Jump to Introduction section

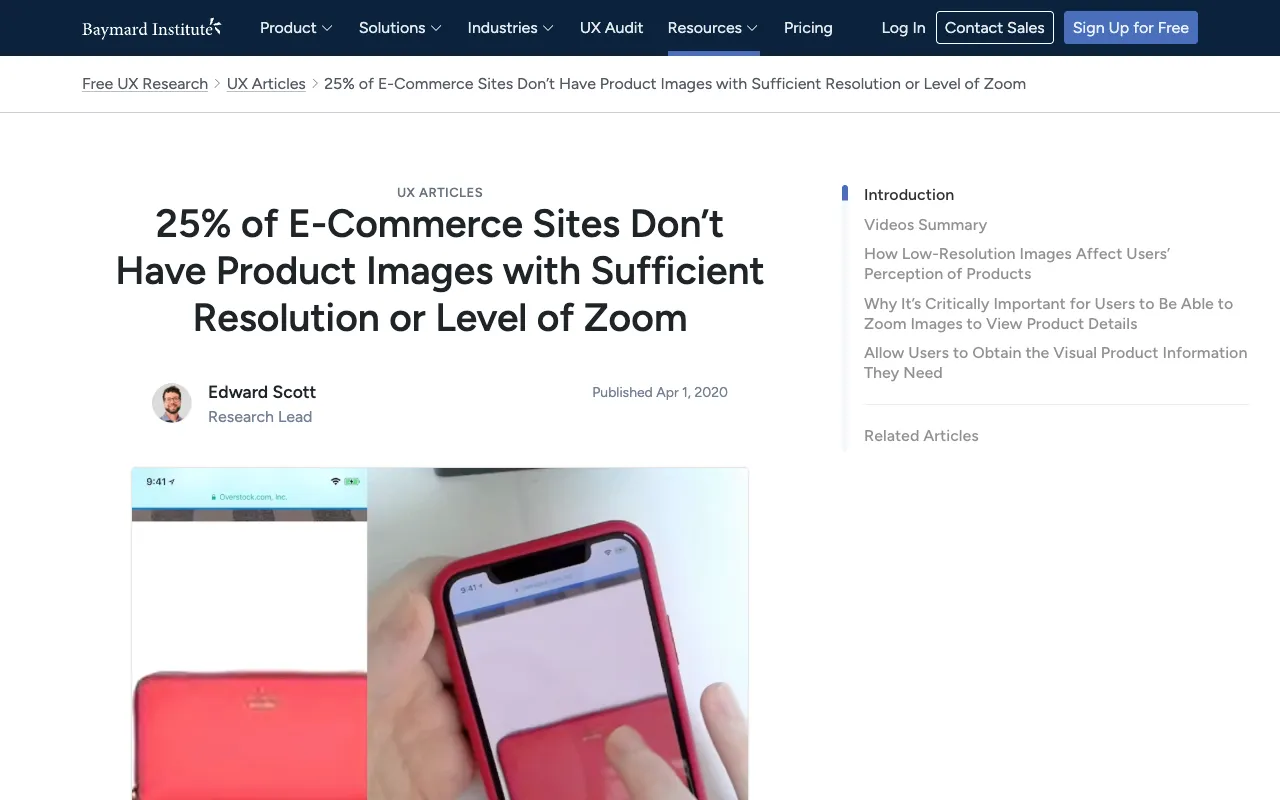909,195
